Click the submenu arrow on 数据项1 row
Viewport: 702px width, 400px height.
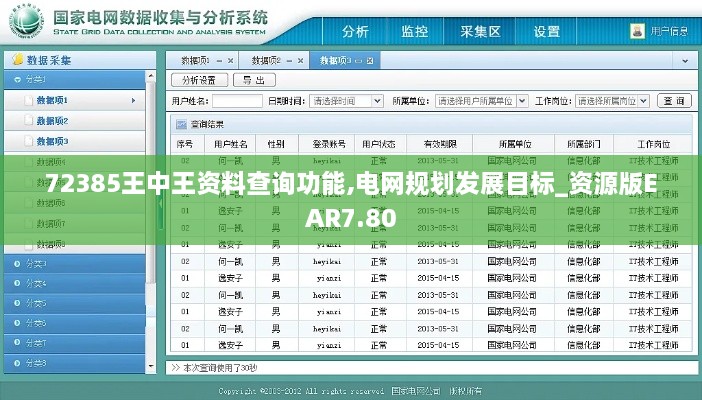point(133,100)
